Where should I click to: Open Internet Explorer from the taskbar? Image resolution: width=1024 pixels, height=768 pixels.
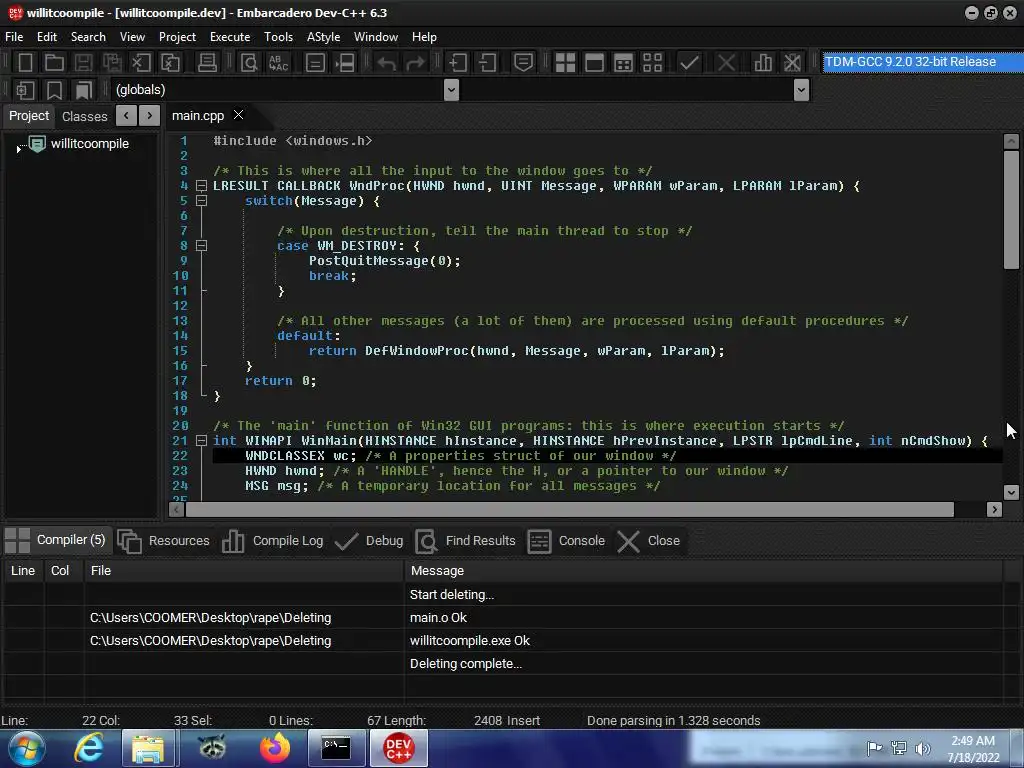[x=89, y=748]
